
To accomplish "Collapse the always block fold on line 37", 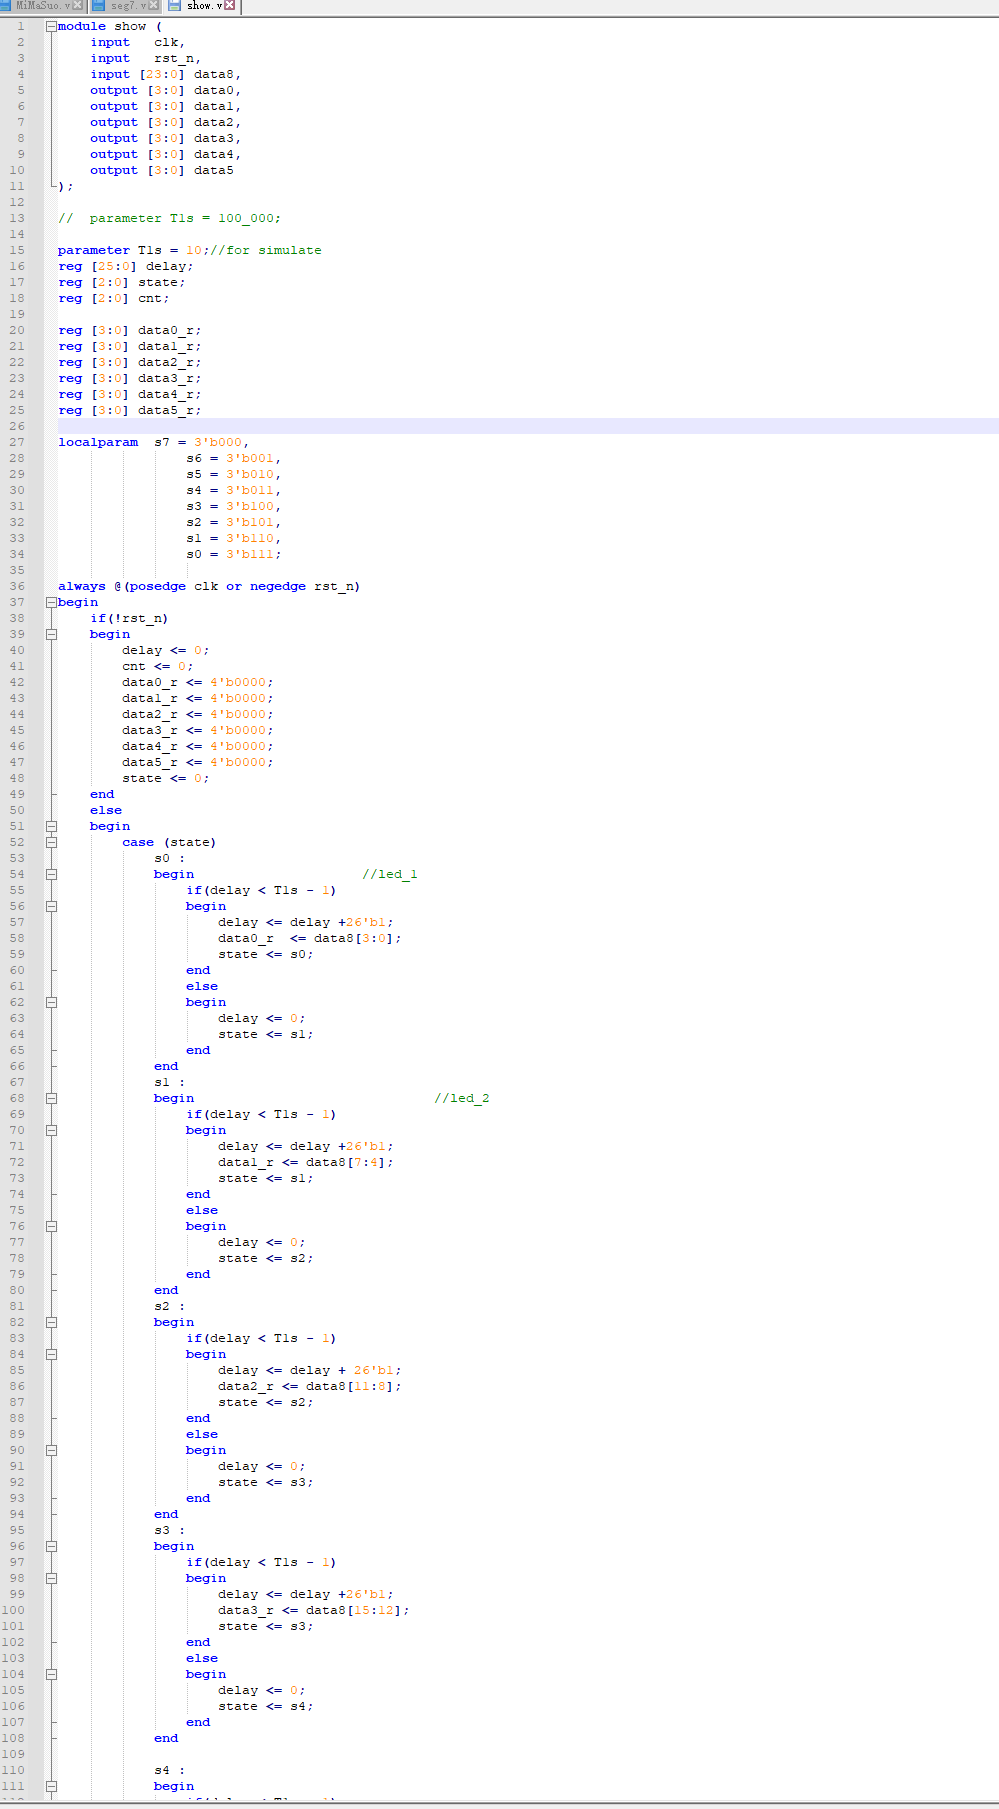I will 51,602.
